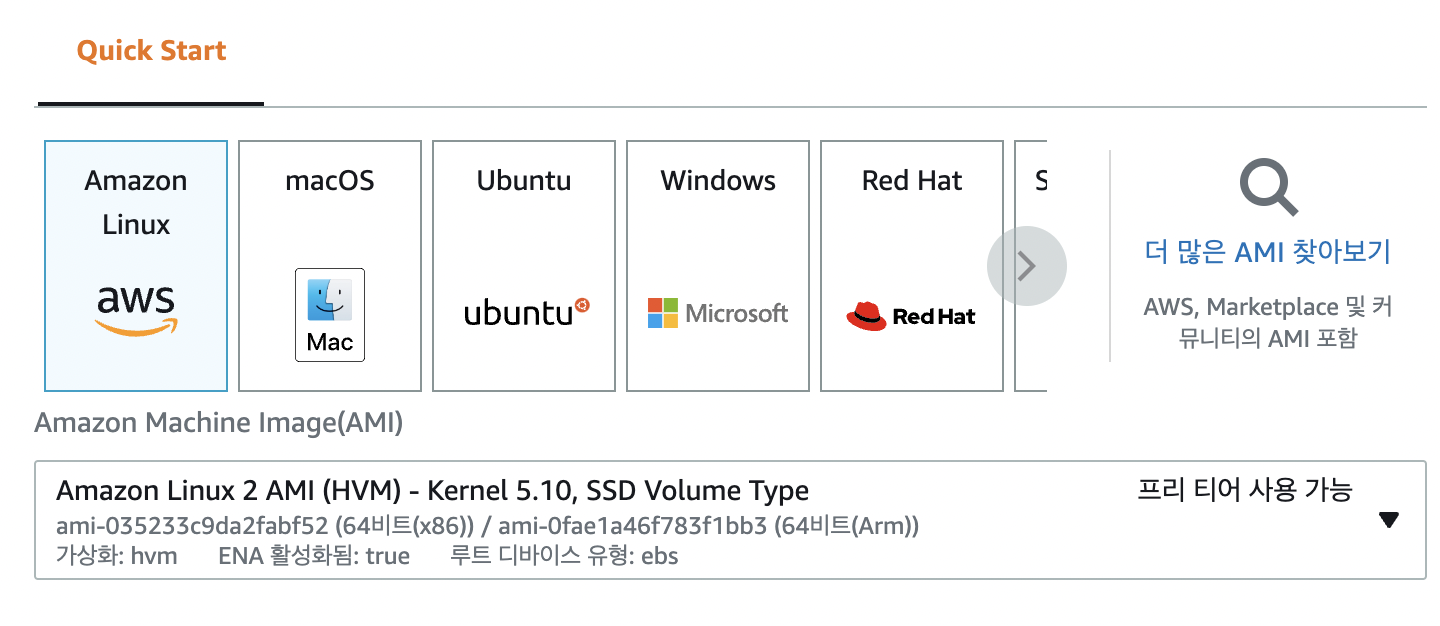Viewport: 1440px width, 626px height.
Task: Open the 더 많은 AMI 찾아보기 link
Action: 1268,251
